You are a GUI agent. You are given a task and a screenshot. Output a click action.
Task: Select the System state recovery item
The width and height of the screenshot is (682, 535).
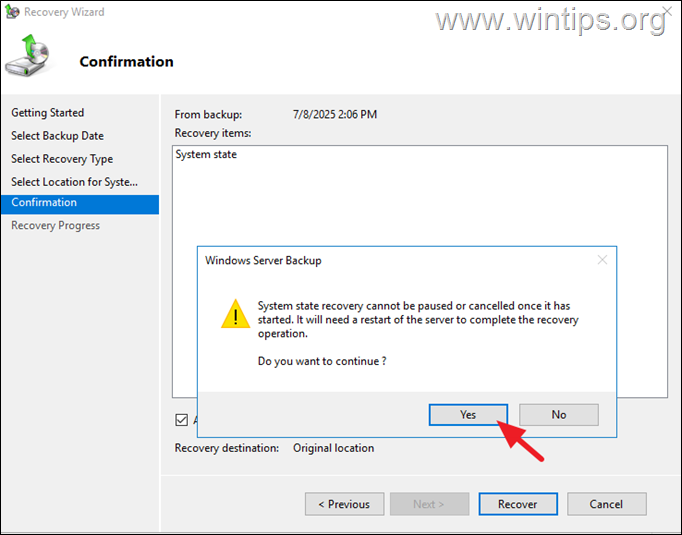[206, 155]
